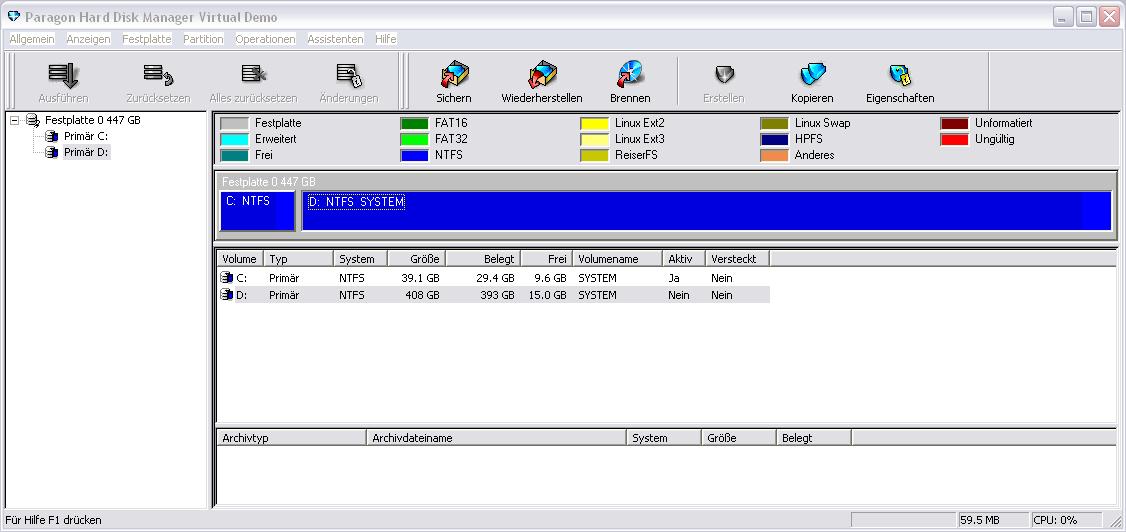Click the Archivtyp column header
The height and width of the screenshot is (532, 1126).
click(x=291, y=437)
